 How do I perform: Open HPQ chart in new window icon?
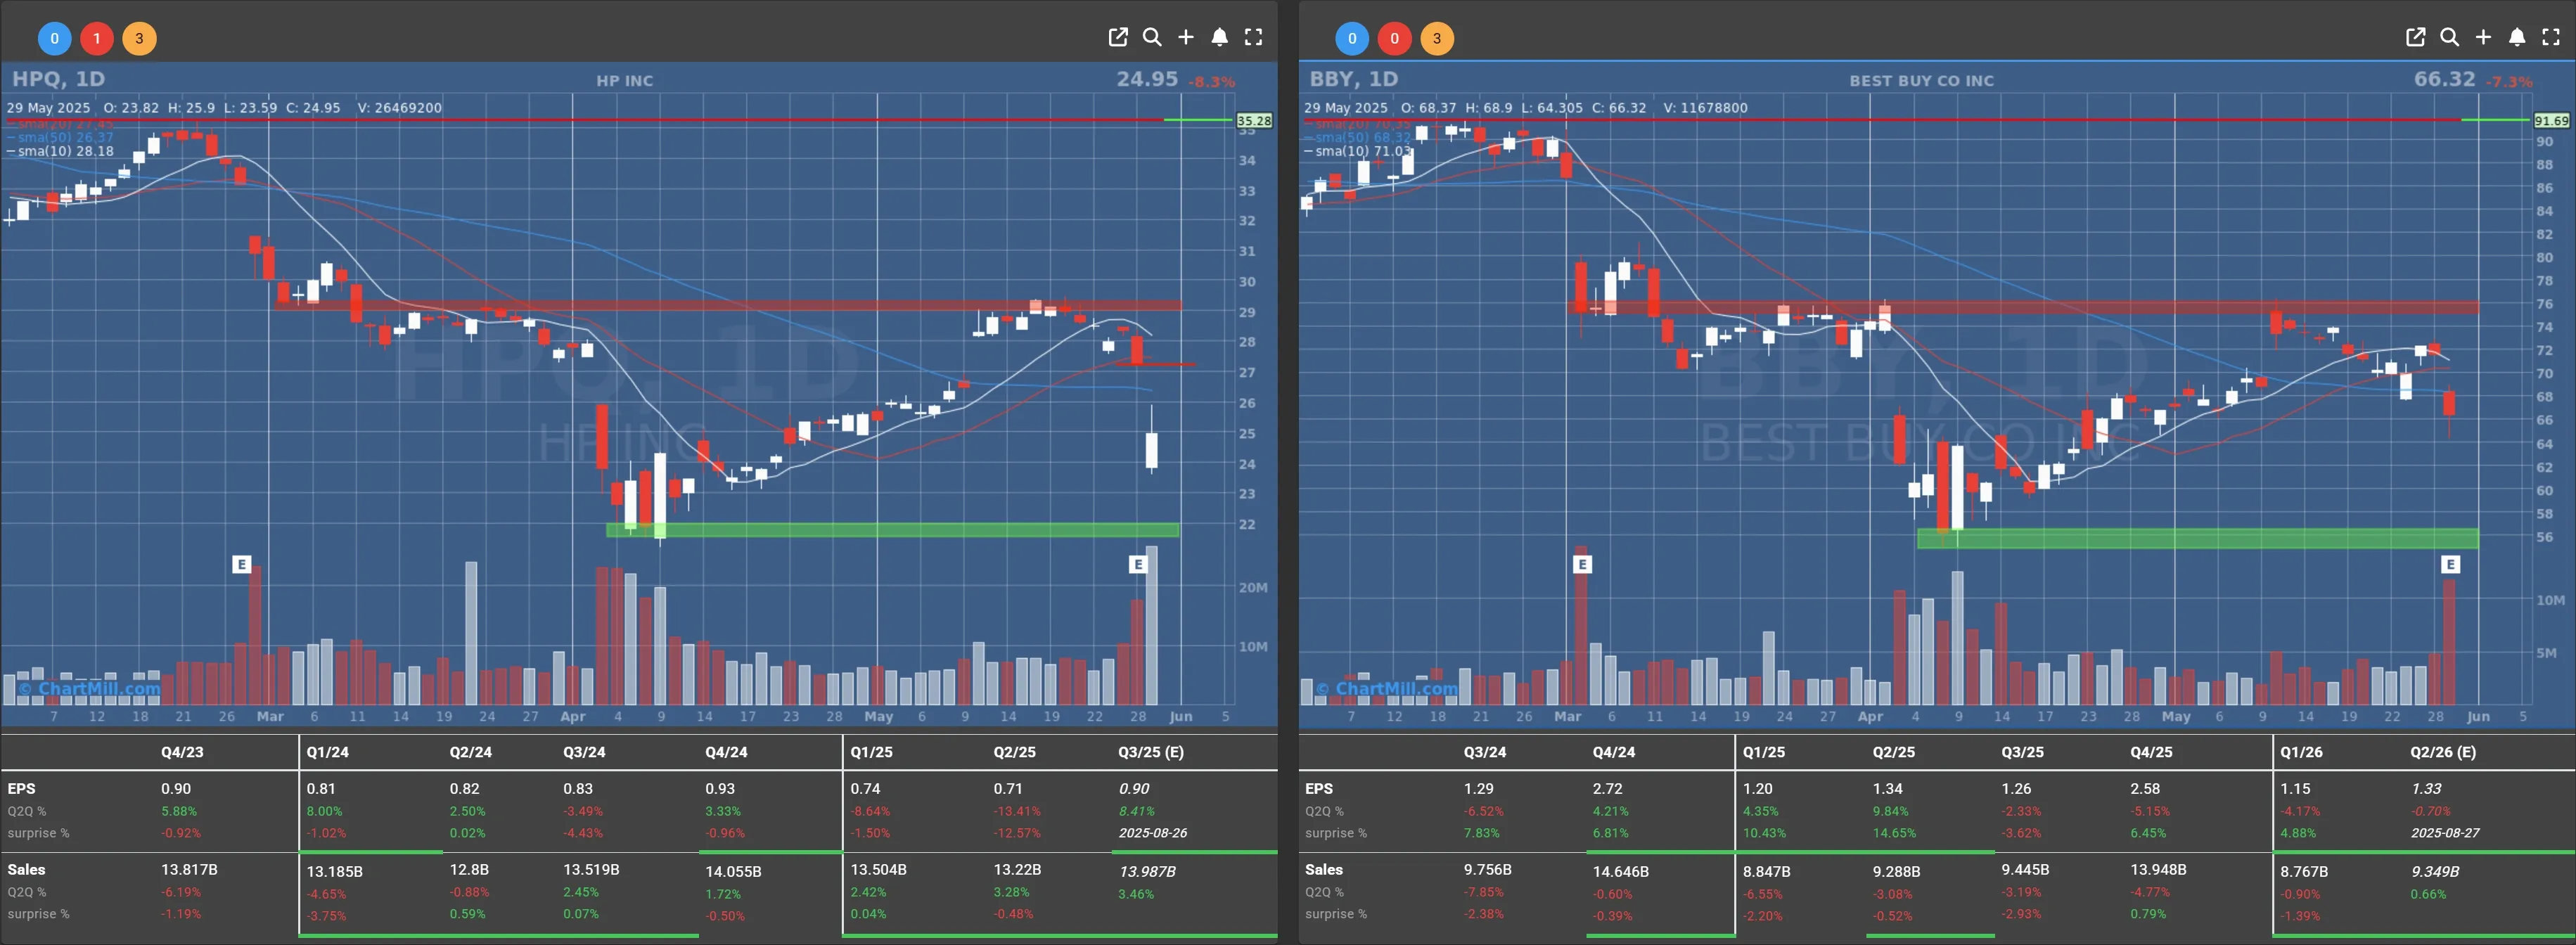pyautogui.click(x=1118, y=37)
